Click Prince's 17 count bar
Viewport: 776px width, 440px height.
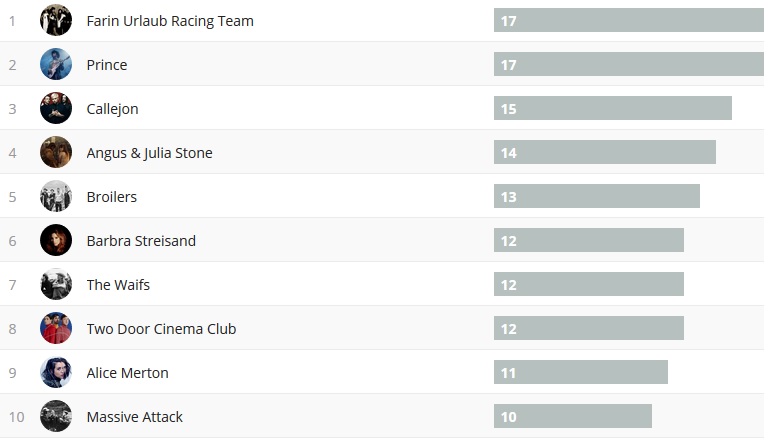coord(628,64)
